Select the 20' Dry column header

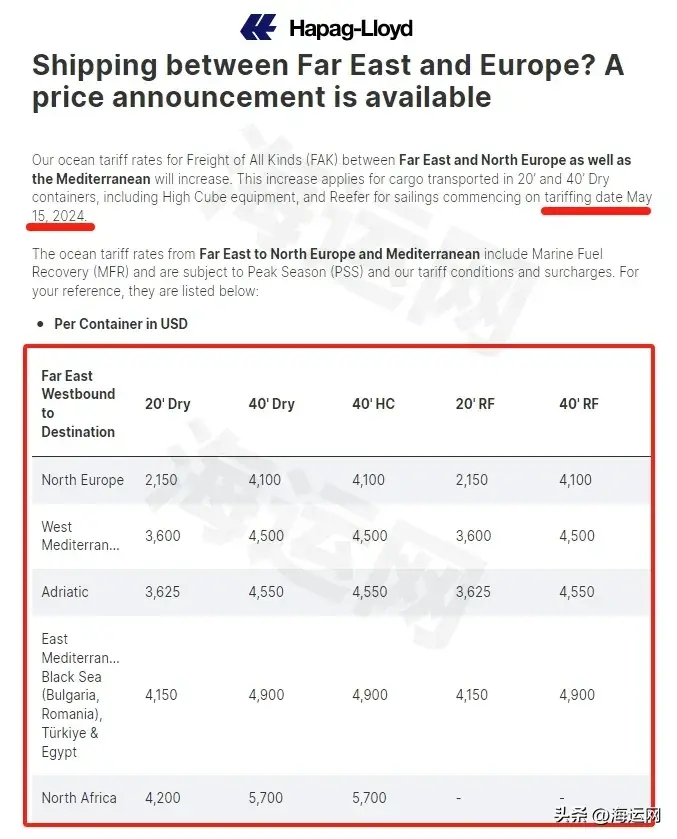click(168, 403)
